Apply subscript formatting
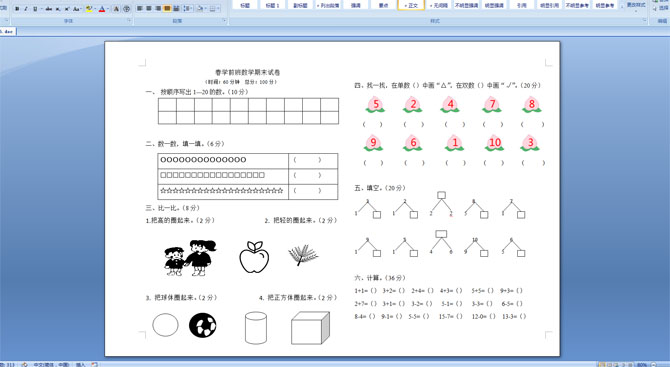 58,9
